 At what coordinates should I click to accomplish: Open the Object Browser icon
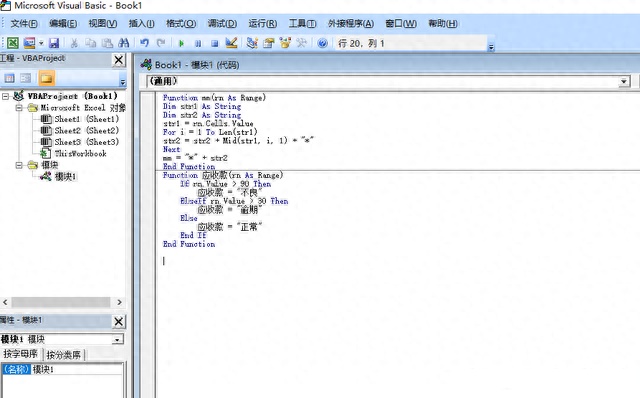point(285,43)
